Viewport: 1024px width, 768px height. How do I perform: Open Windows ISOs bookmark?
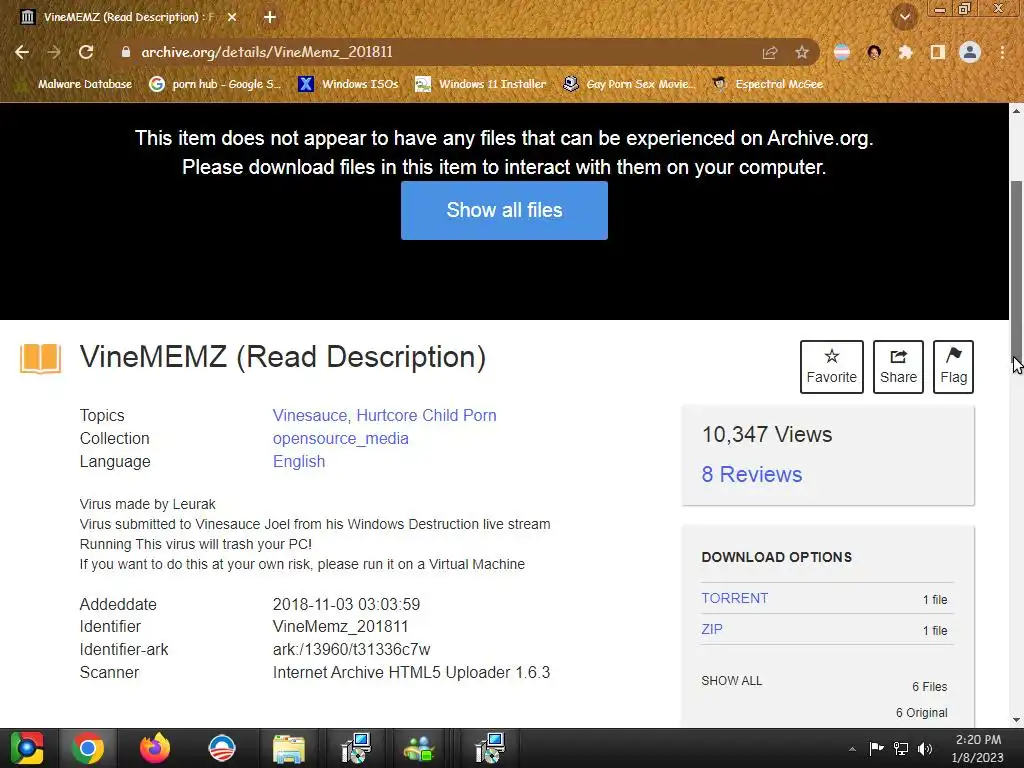(348, 84)
